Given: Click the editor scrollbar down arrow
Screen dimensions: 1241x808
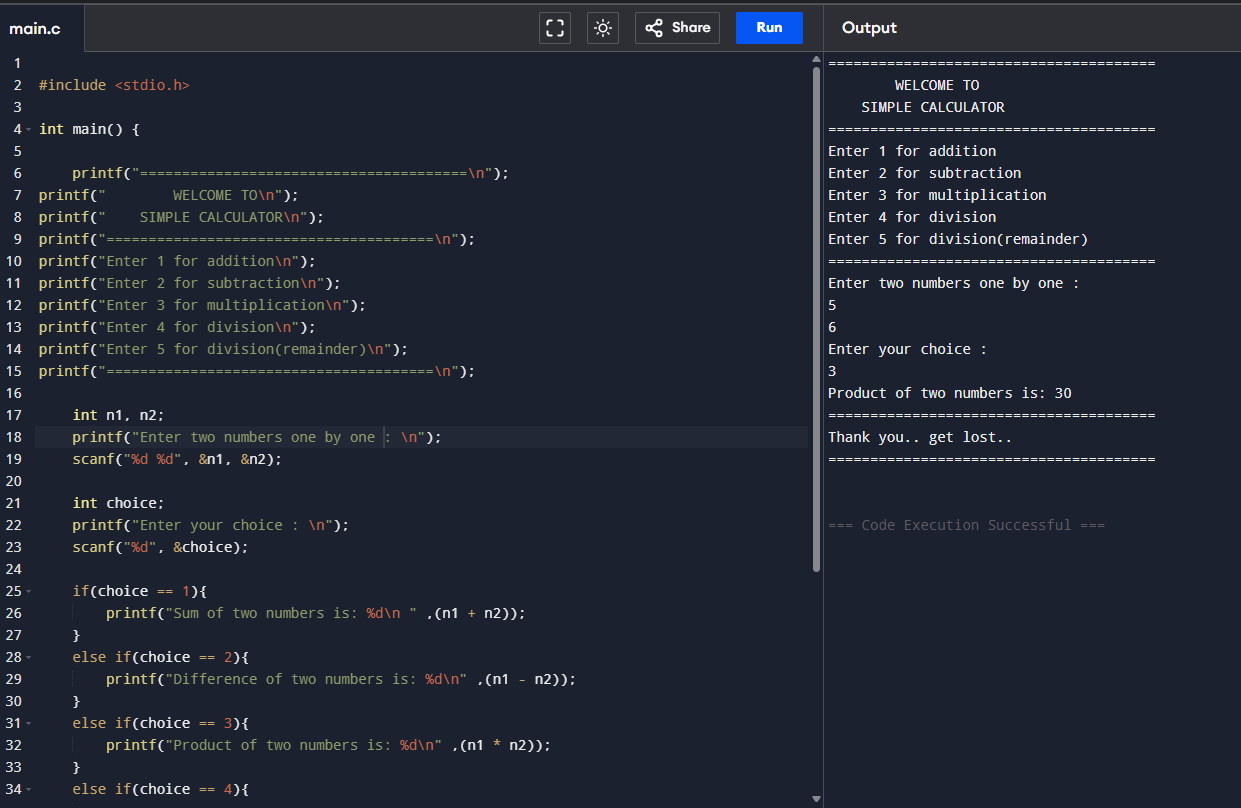Looking at the screenshot, I should [816, 799].
